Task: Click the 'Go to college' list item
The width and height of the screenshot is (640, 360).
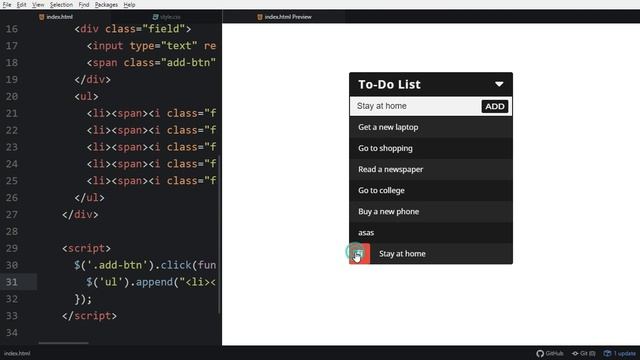Action: coord(431,190)
